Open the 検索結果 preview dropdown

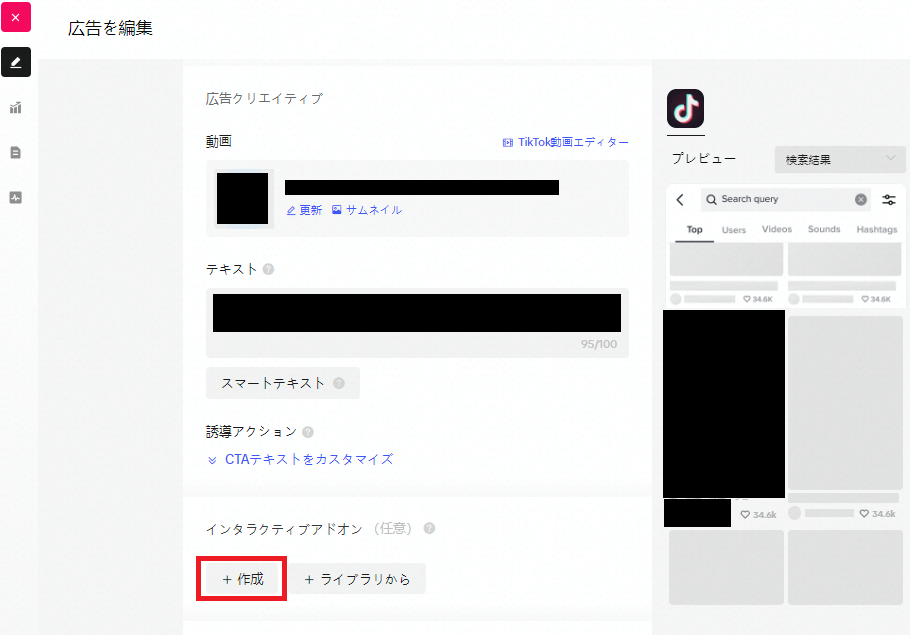coord(840,159)
